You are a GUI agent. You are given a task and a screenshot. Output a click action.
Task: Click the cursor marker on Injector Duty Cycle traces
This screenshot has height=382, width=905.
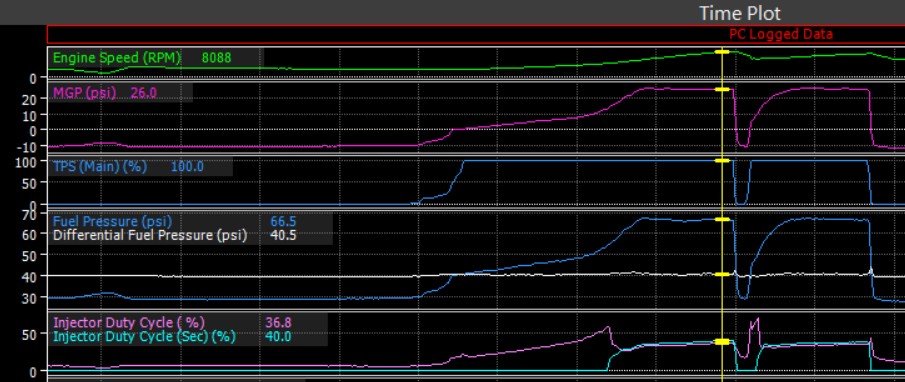tap(722, 342)
